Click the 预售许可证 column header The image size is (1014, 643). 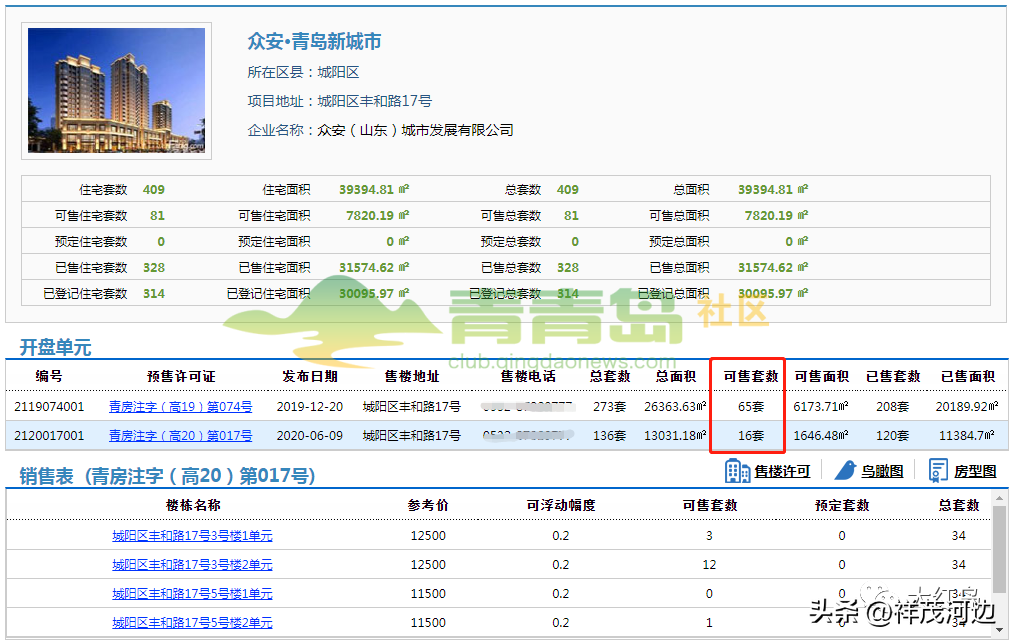click(x=180, y=376)
